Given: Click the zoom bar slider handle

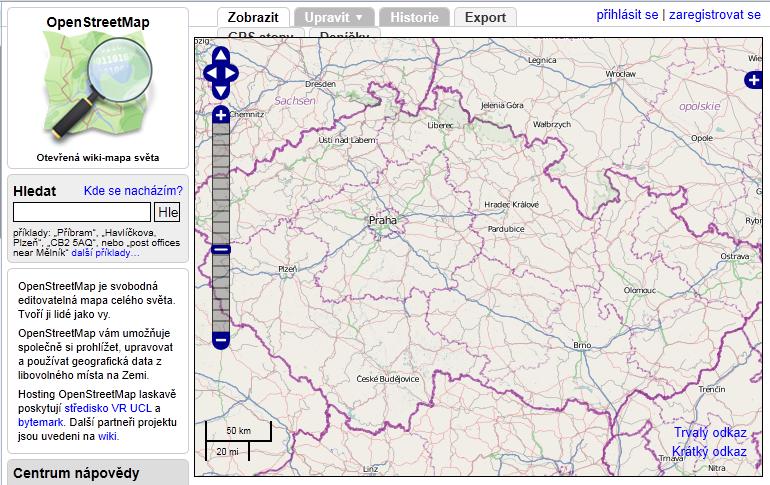Looking at the screenshot, I should point(221,249).
